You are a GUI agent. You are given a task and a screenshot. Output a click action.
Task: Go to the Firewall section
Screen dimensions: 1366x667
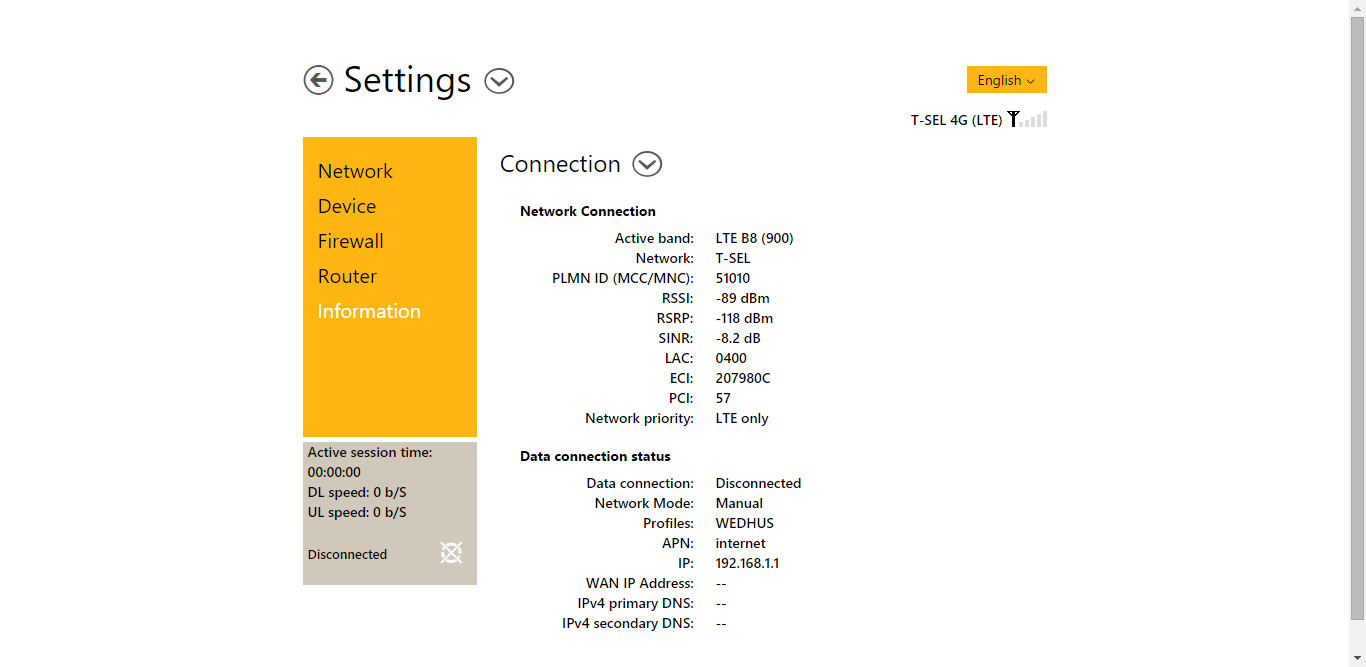click(350, 241)
